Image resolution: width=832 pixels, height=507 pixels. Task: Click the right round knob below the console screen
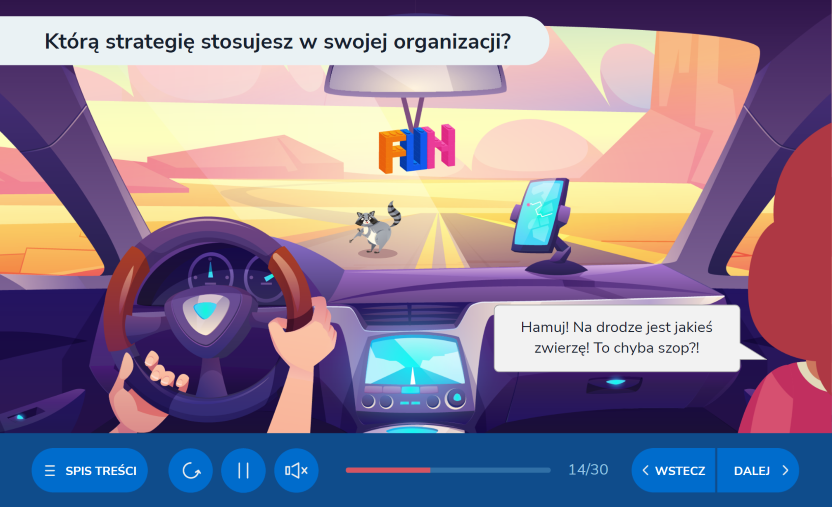[456, 400]
